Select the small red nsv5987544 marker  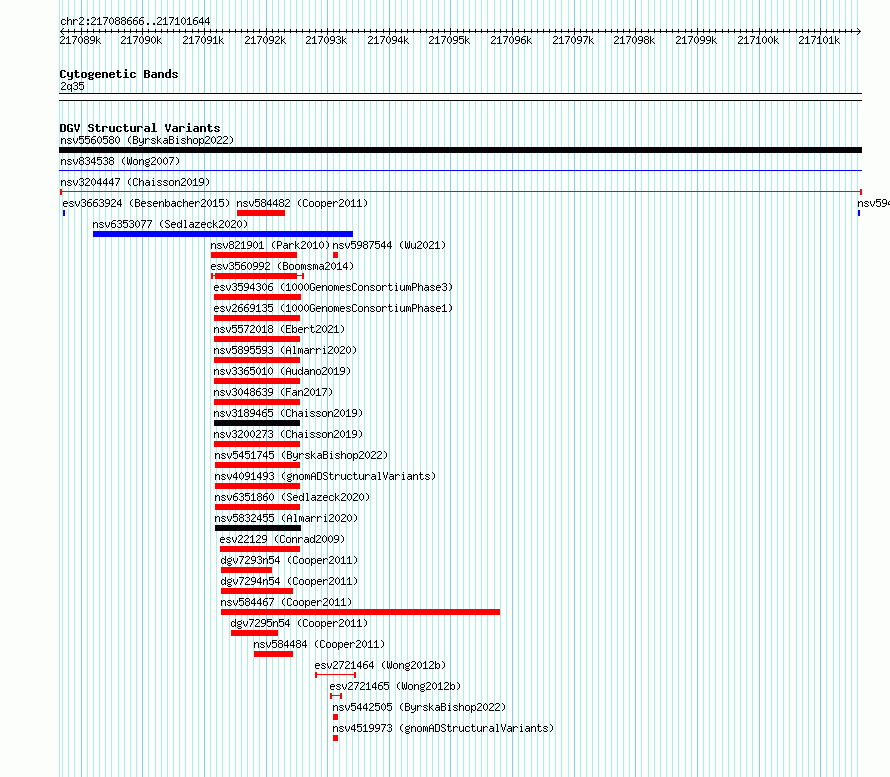click(335, 255)
